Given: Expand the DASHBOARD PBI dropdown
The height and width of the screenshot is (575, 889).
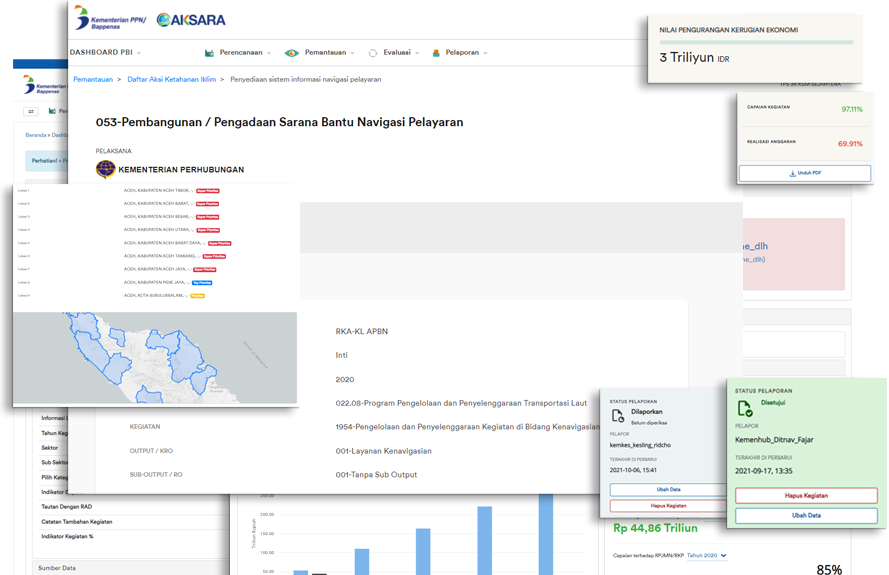Looking at the screenshot, I should point(105,52).
